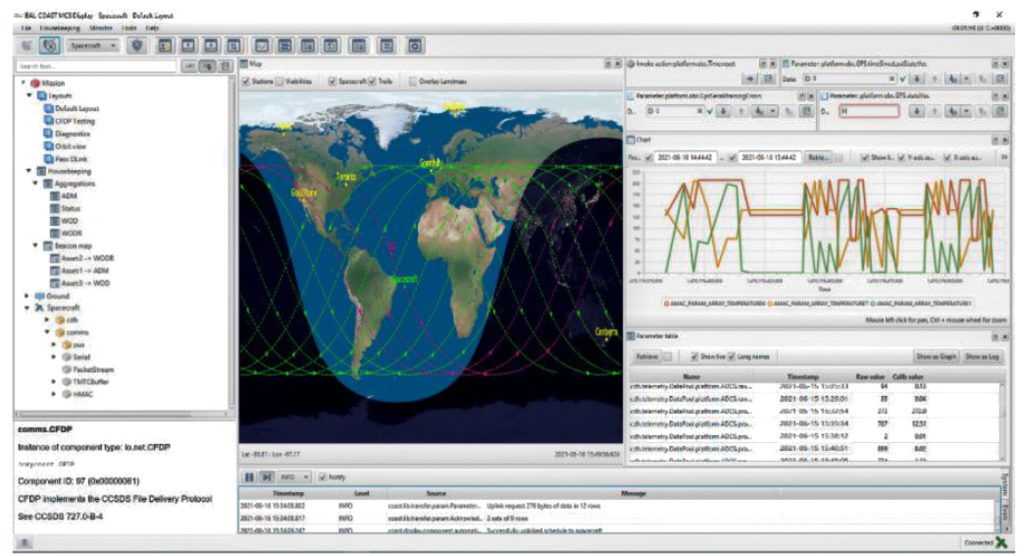Toggle the Overlay Landmass checkbox
1024x556 pixels.
pos(411,81)
